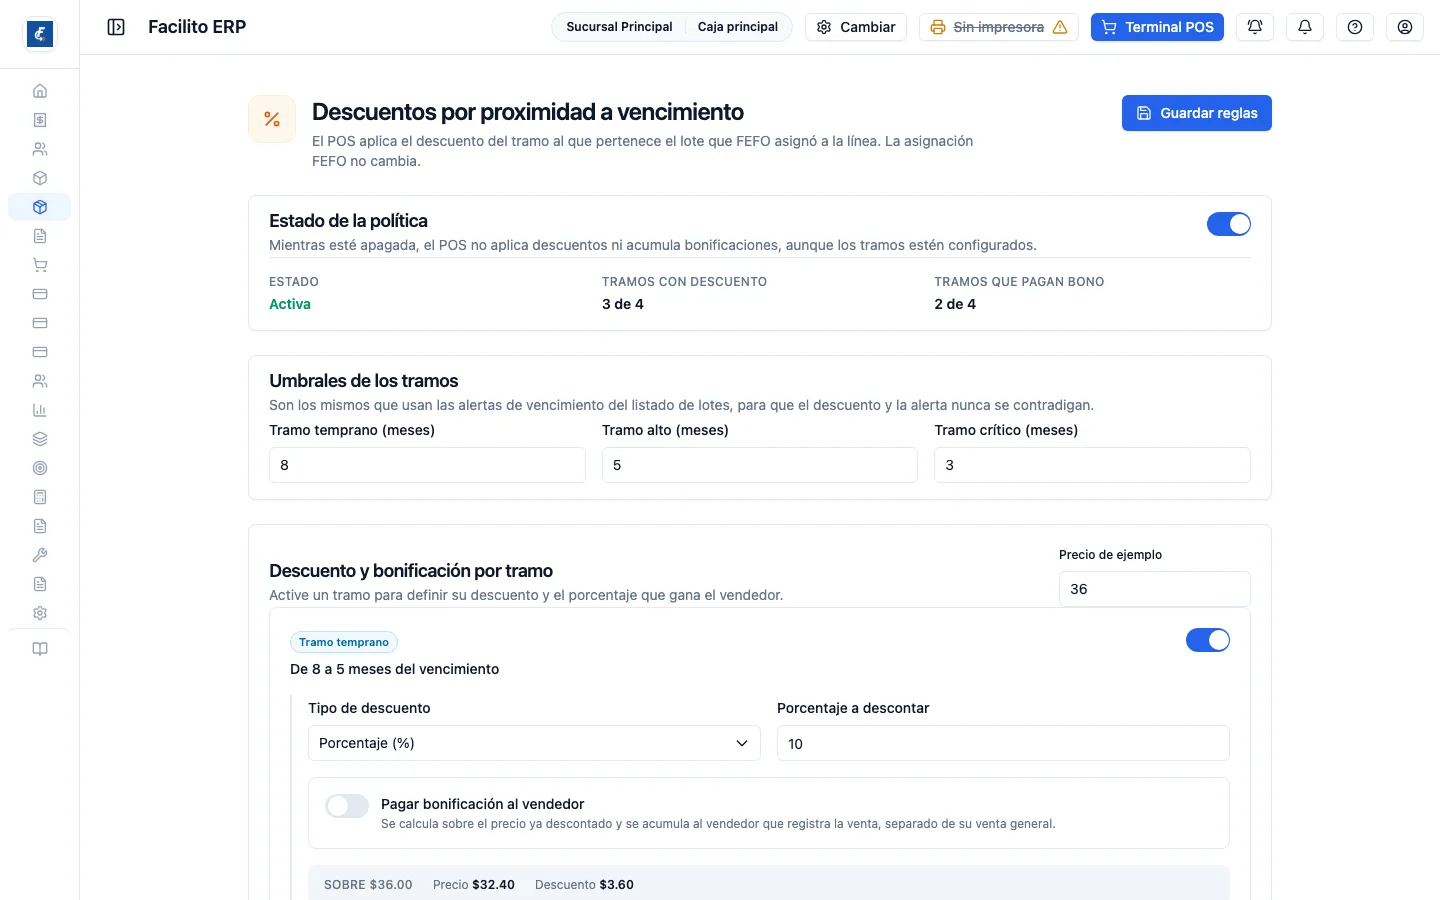Click the Precio $32.40 summary text

pyautogui.click(x=474, y=885)
